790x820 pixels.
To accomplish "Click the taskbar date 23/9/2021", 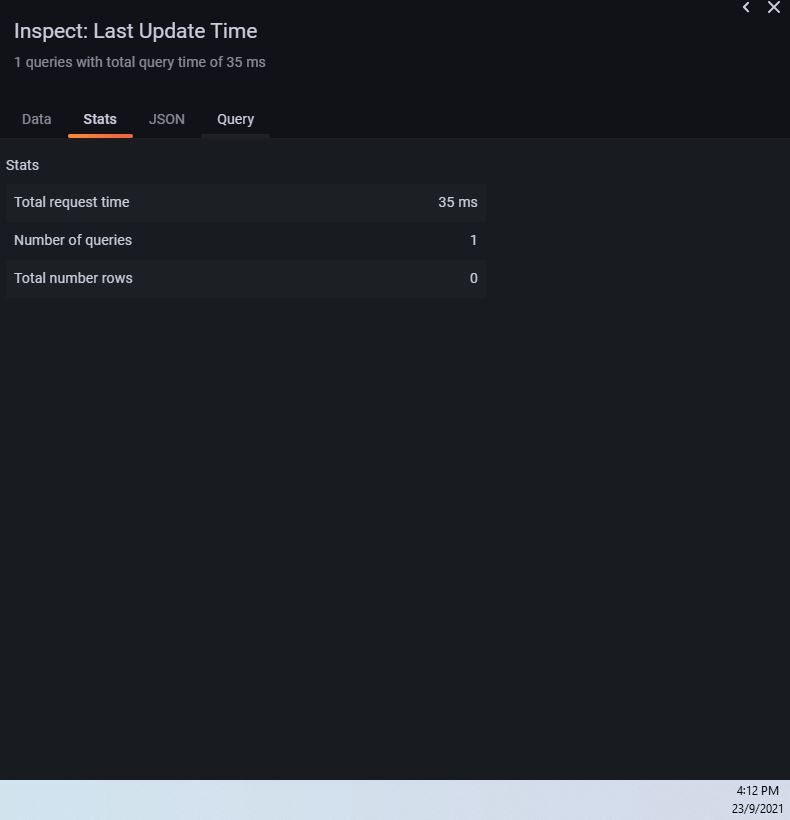I will click(757, 808).
